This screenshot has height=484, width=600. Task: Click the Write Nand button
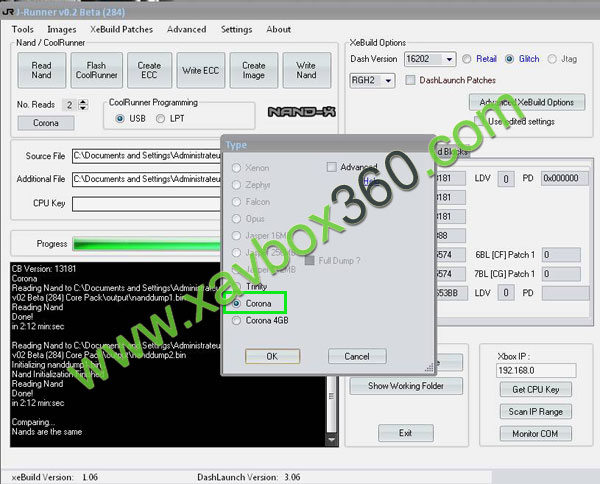point(306,70)
